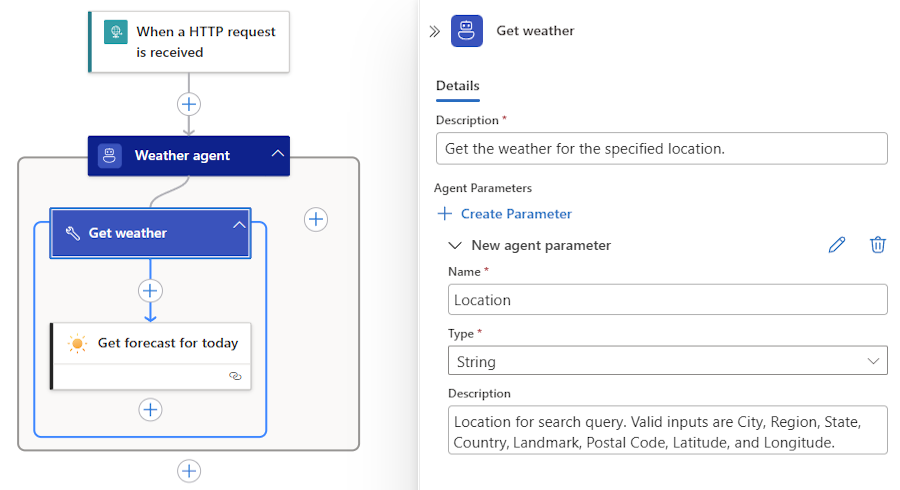
Task: Click the Get weather panel title
Action: tap(535, 31)
